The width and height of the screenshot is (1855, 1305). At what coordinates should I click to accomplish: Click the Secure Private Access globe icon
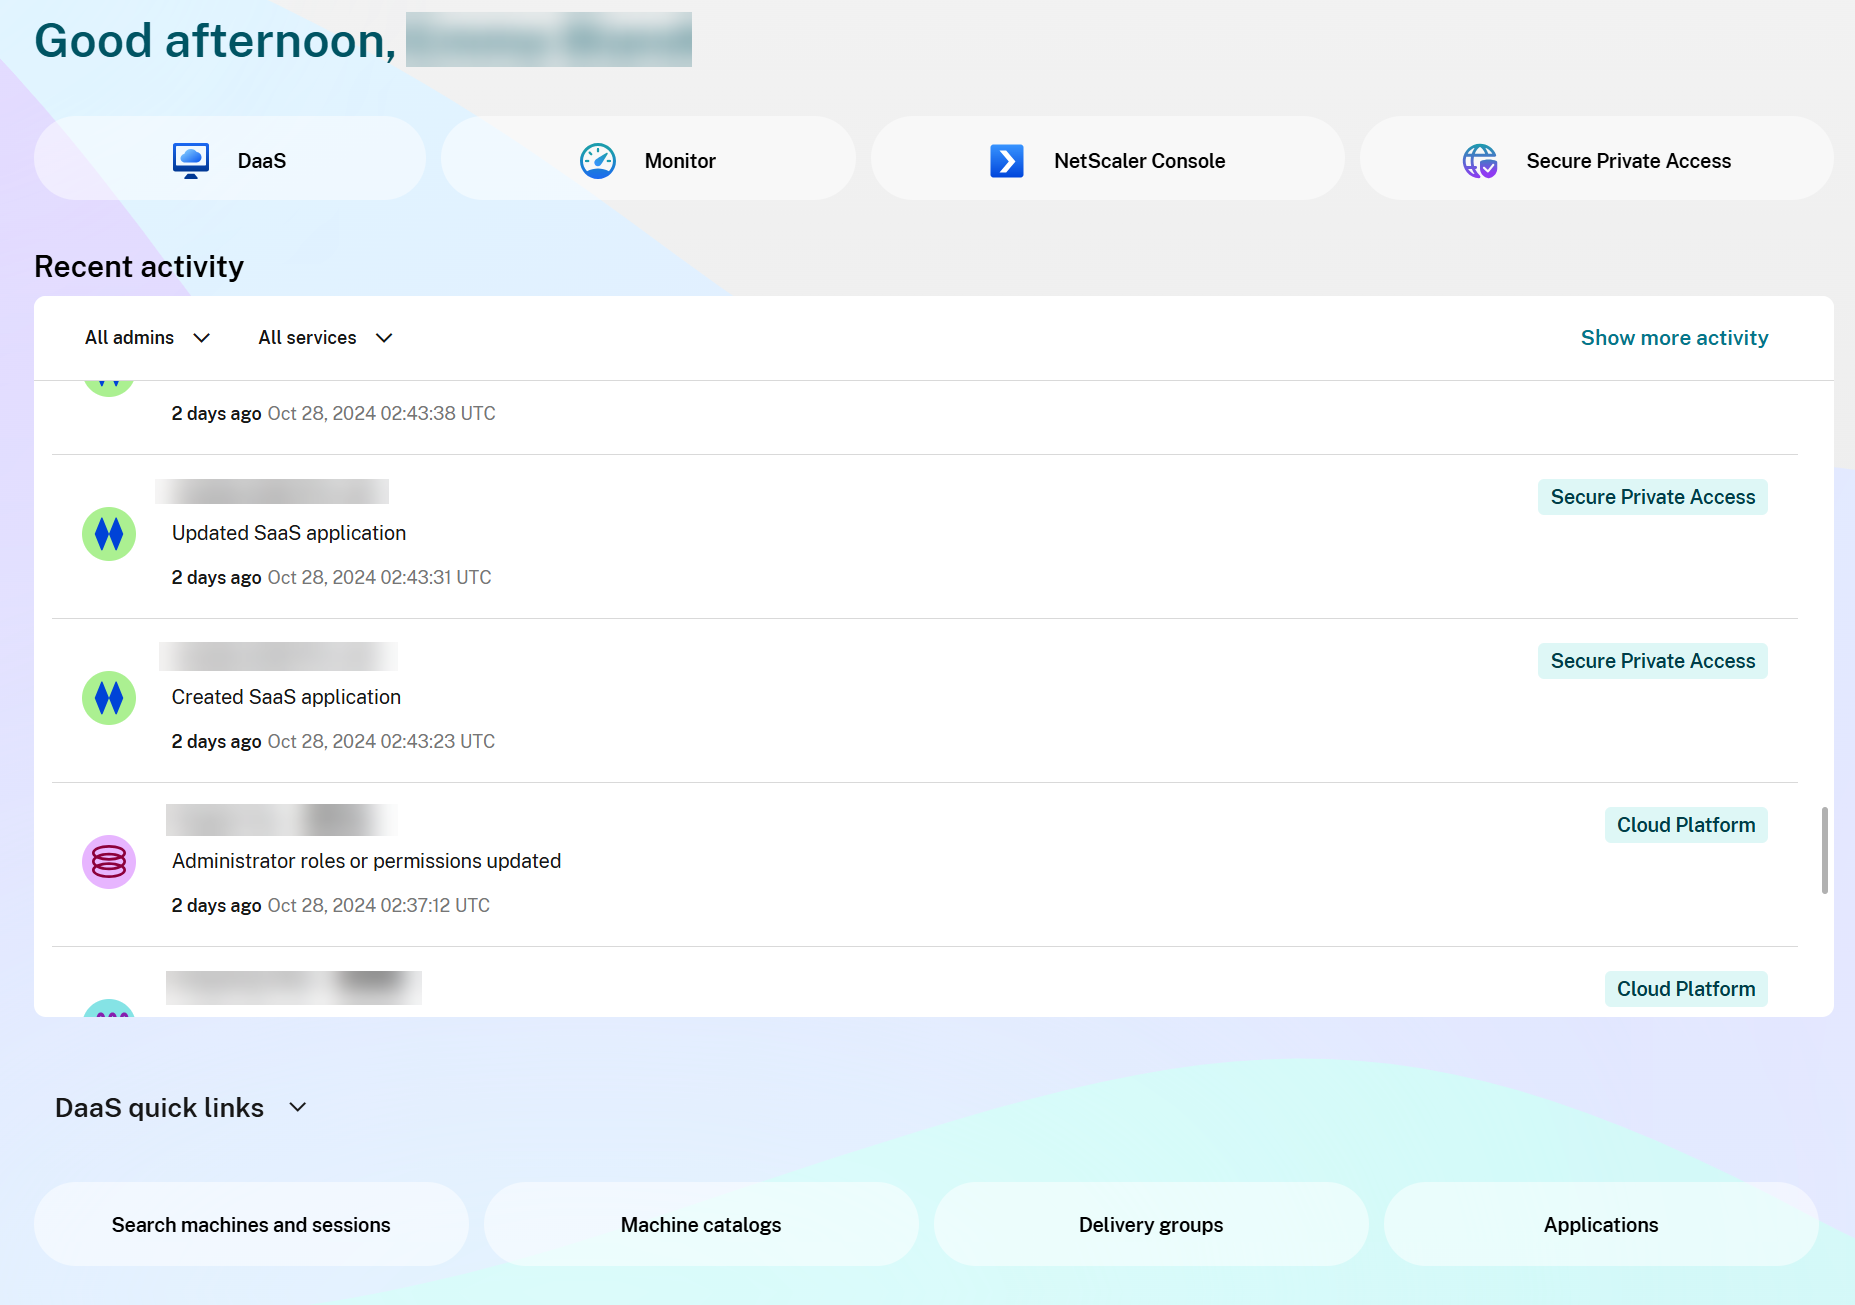click(1480, 160)
